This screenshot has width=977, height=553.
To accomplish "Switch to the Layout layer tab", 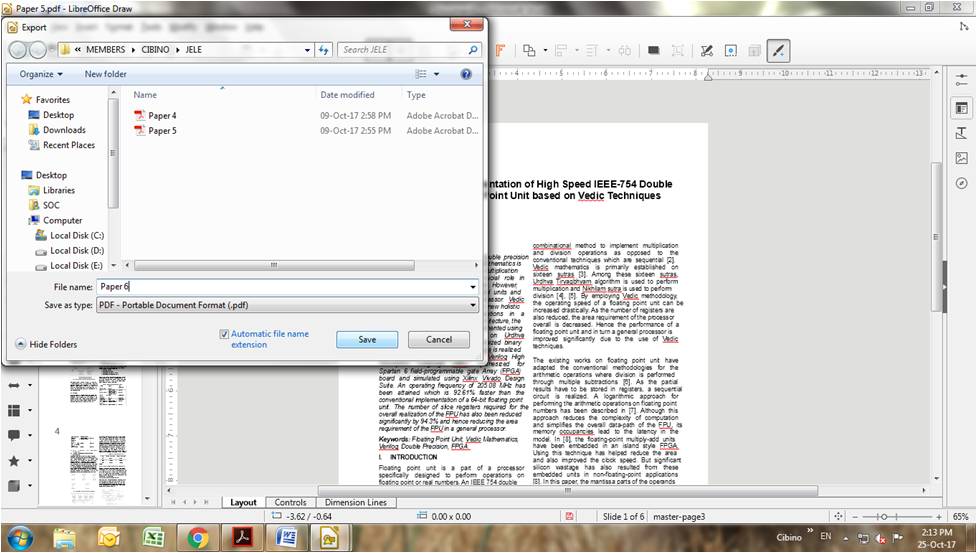I will (243, 502).
